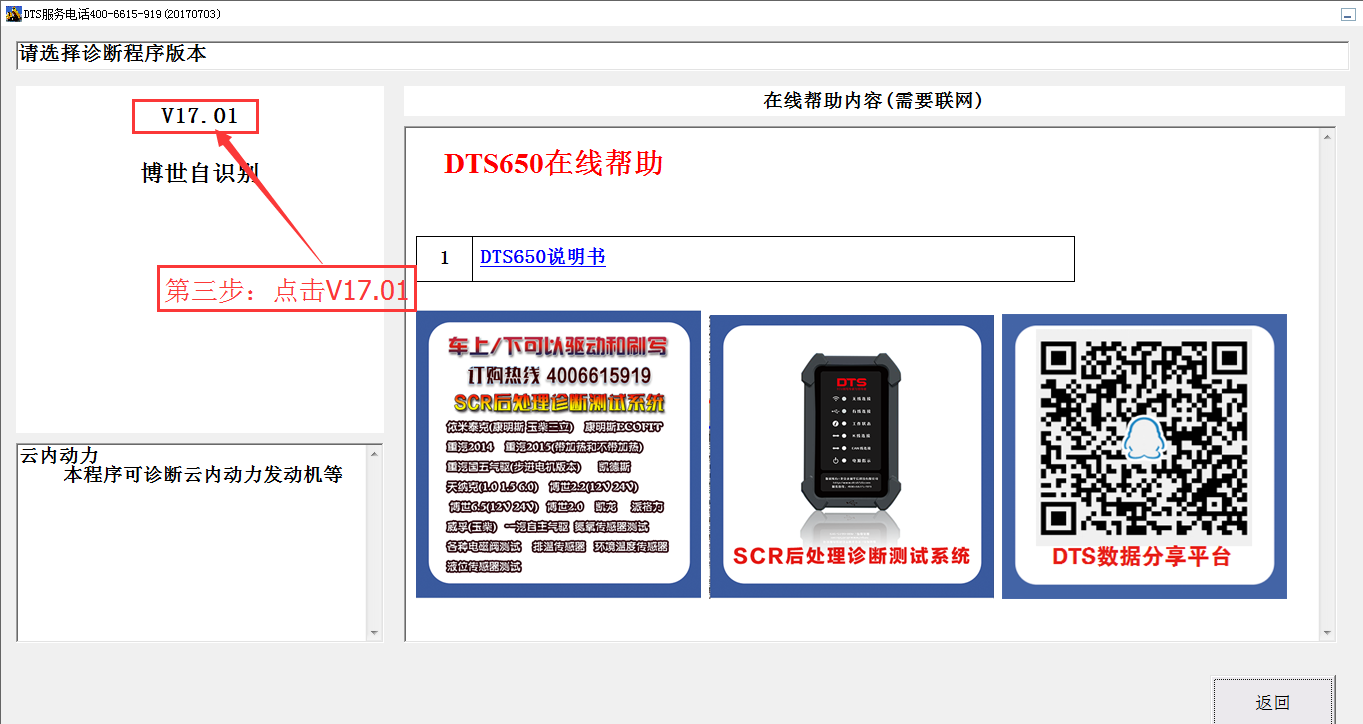The image size is (1363, 724).
Task: Click the 云内动力 description text
Action: 59,456
